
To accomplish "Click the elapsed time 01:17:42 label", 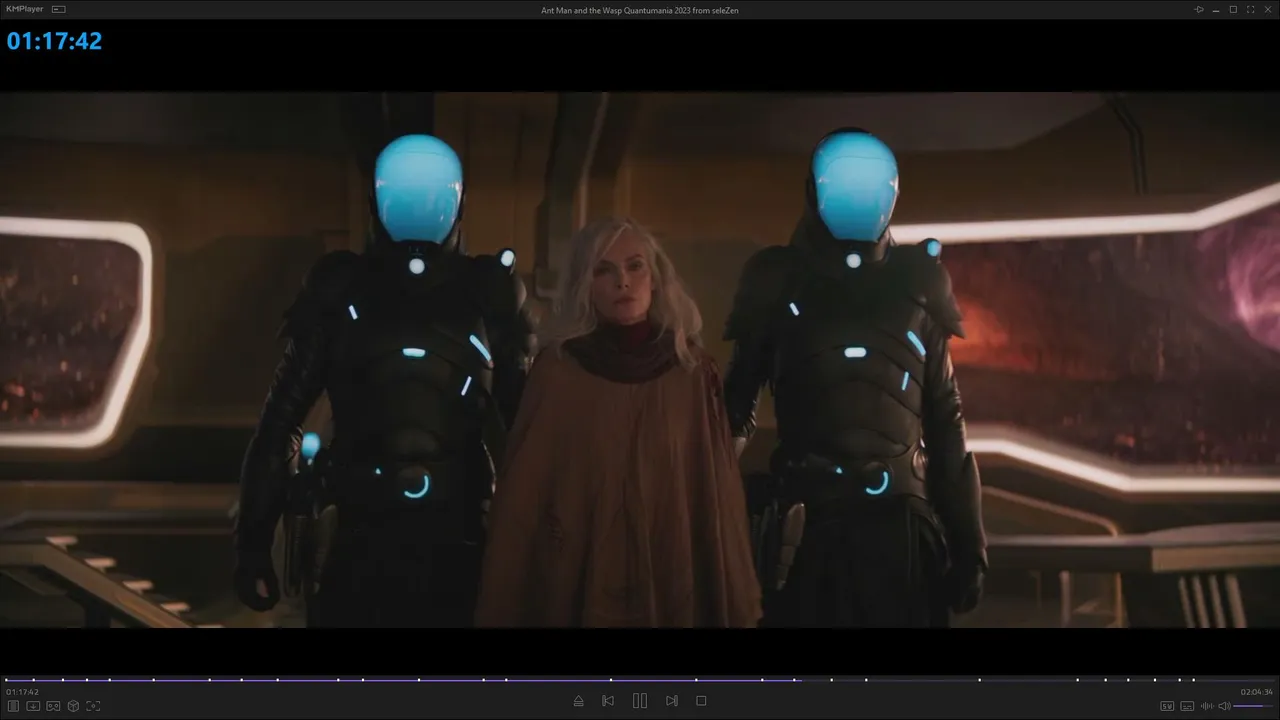I will click(22, 692).
